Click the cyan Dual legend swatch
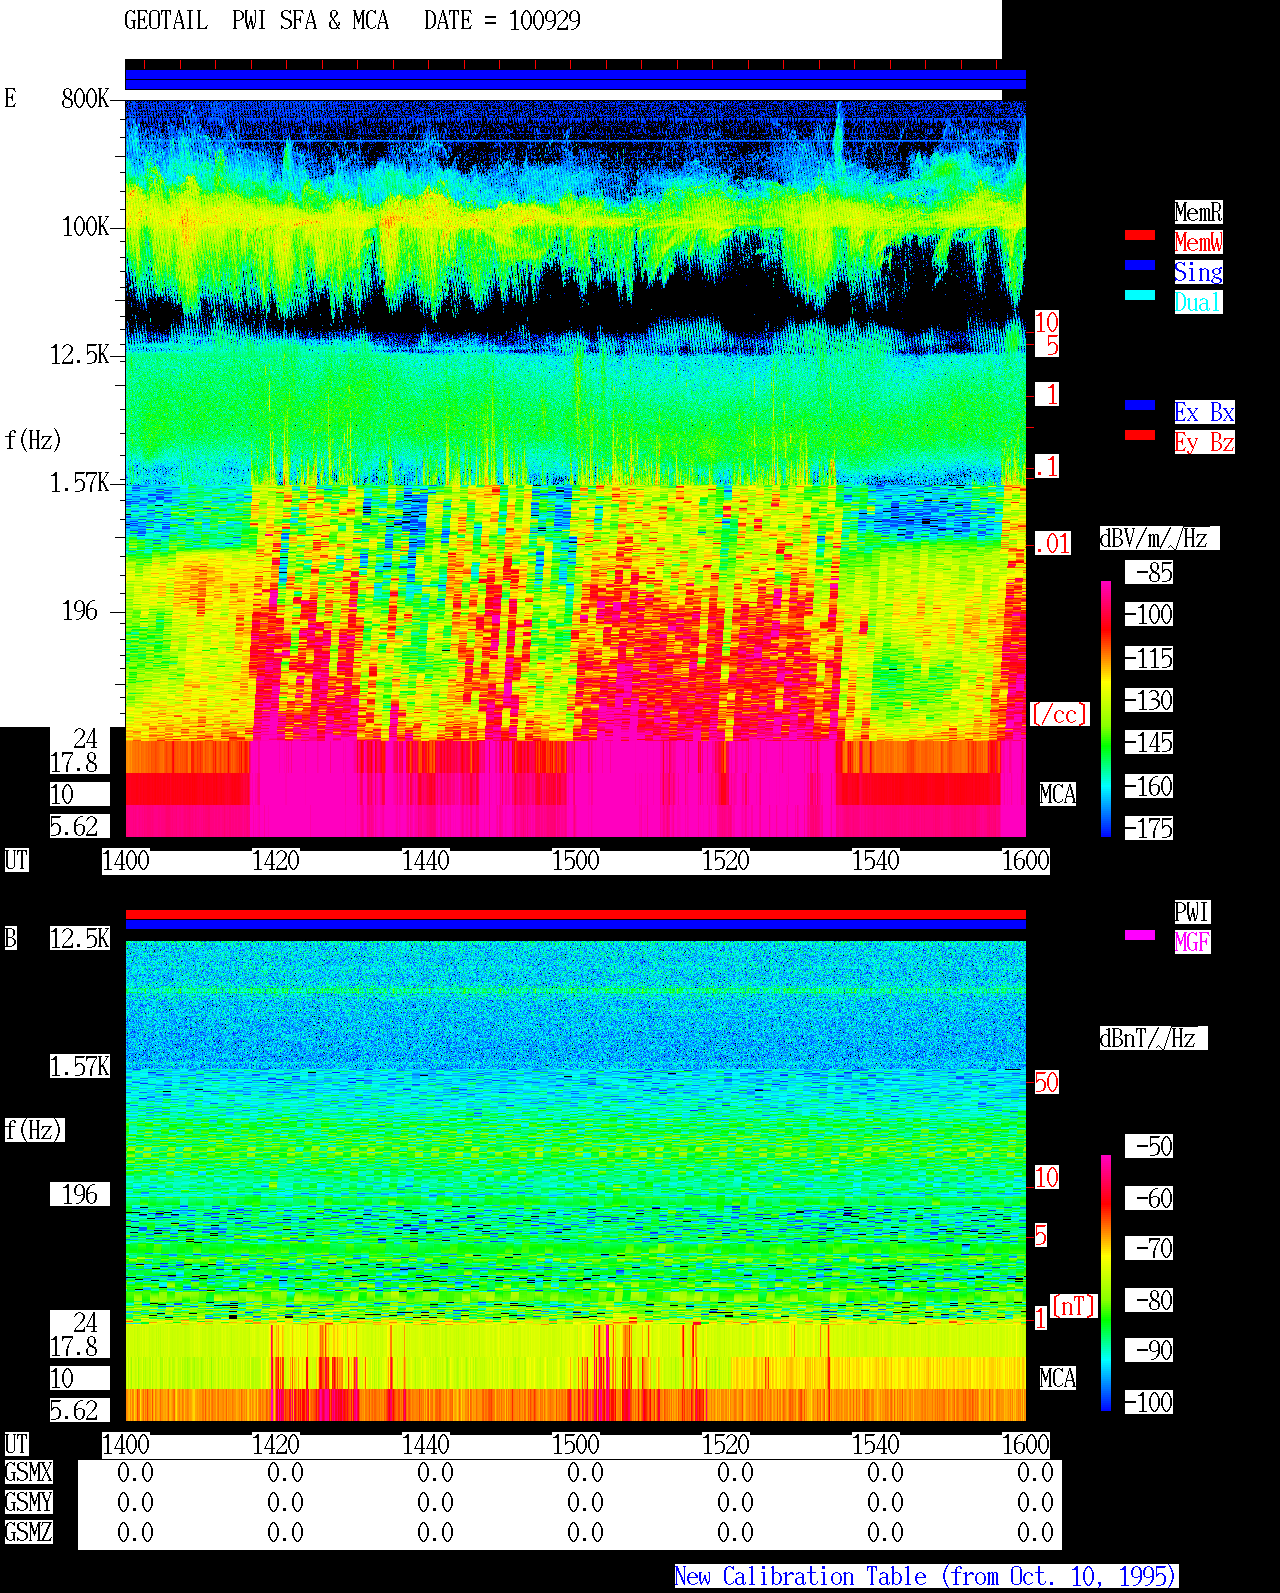Screen dimensions: 1280x1593 [1140, 295]
